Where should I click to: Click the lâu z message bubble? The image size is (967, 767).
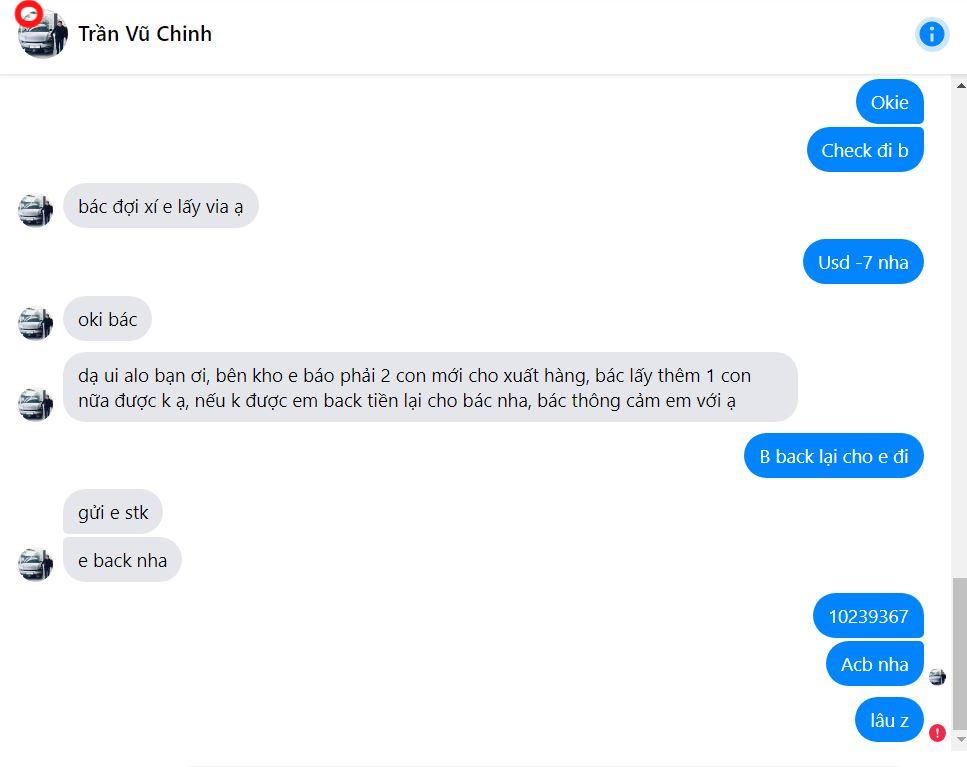[888, 719]
